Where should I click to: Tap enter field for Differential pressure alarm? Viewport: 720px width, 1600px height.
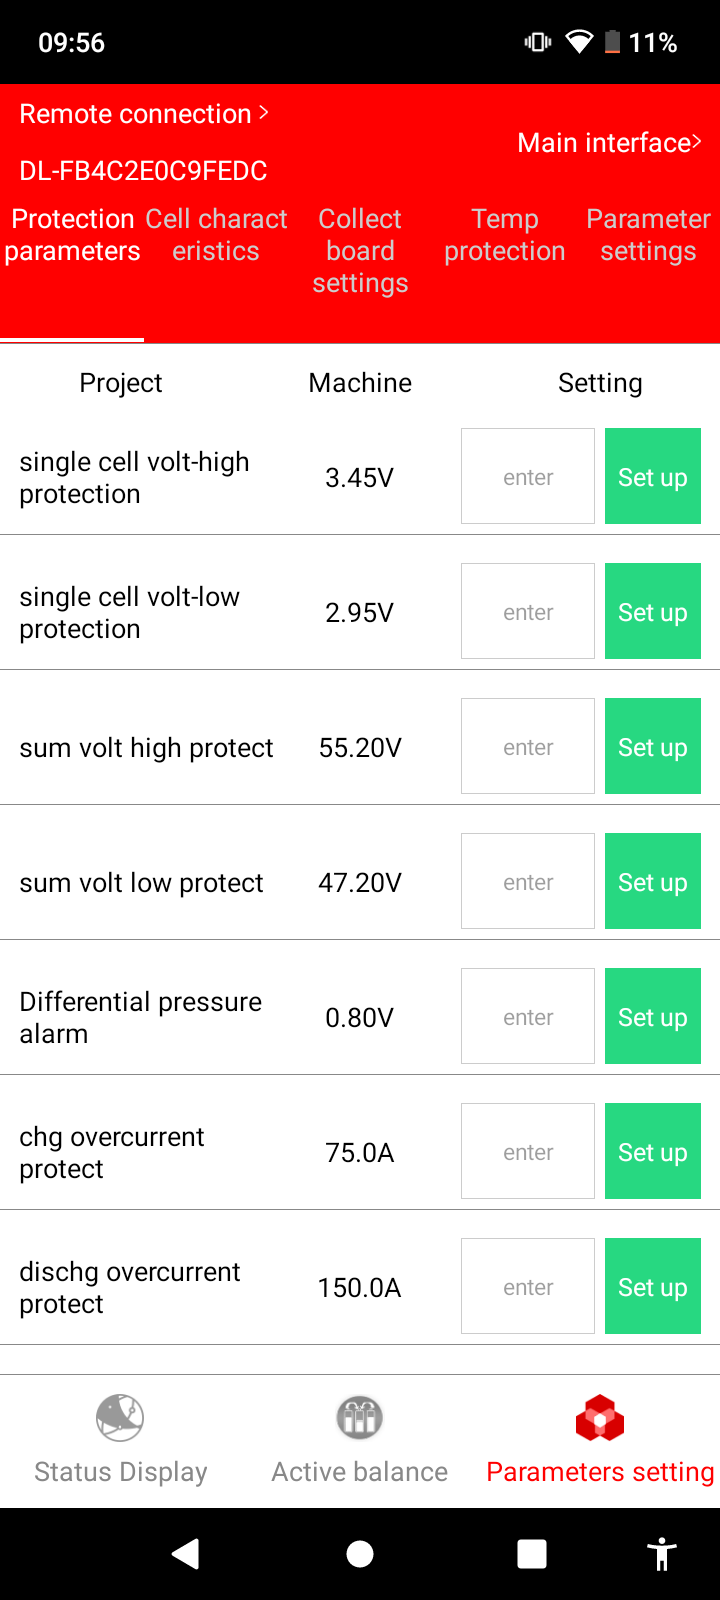coord(528,1017)
